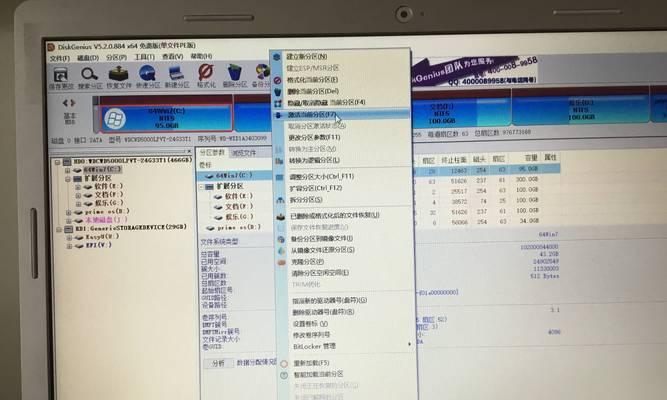Expand the 文档(F:) tree node
667x400 pixels.
coord(78,196)
